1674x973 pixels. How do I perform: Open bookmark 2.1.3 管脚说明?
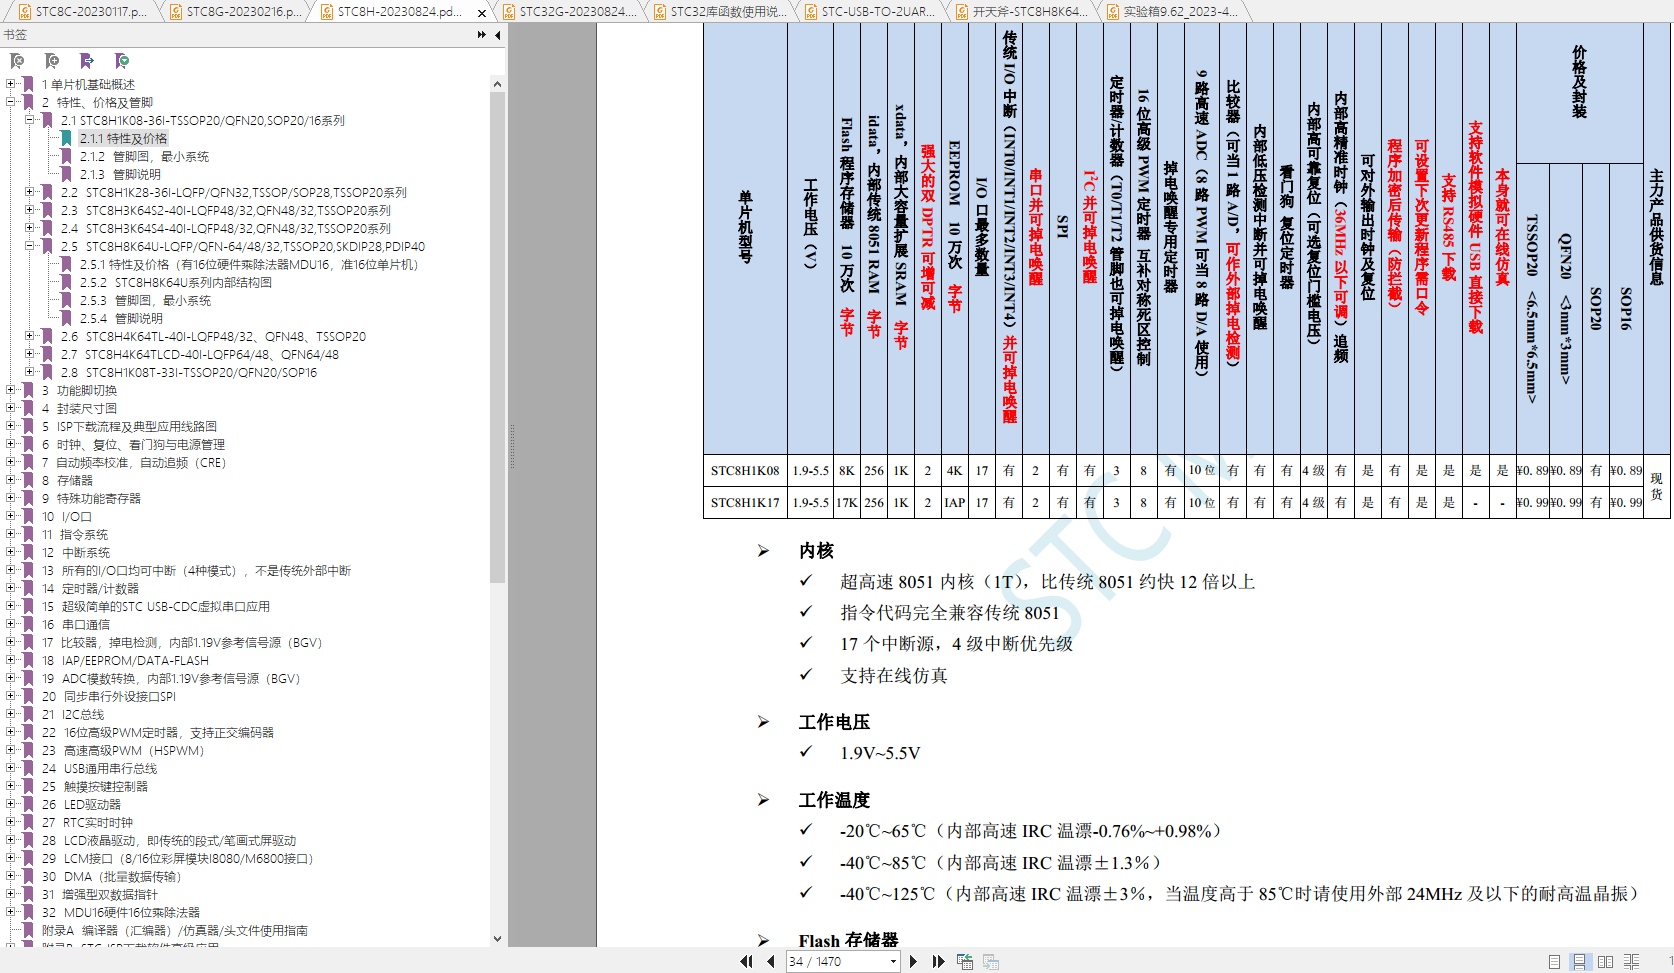pos(120,175)
